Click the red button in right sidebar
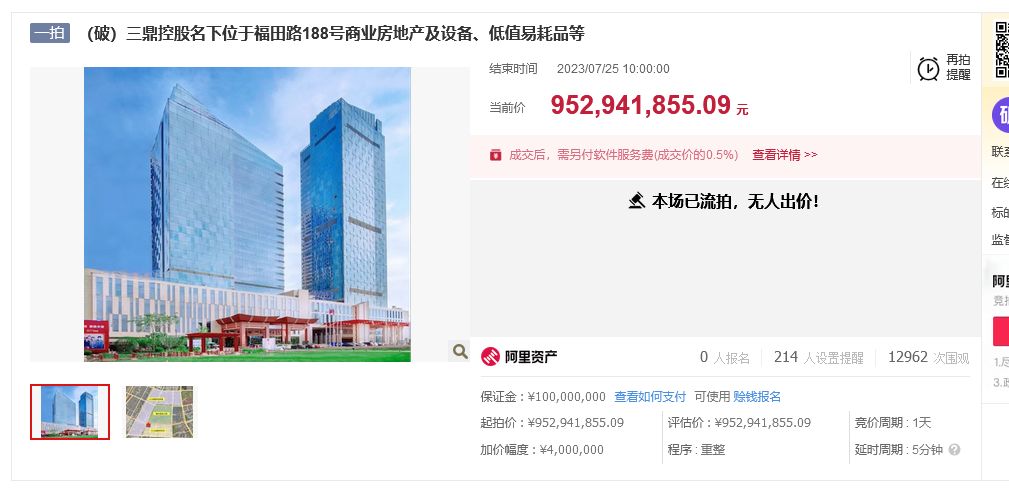 tap(1001, 331)
